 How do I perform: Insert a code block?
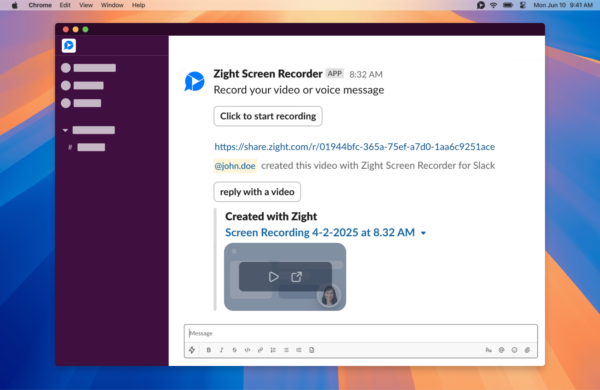click(312, 350)
